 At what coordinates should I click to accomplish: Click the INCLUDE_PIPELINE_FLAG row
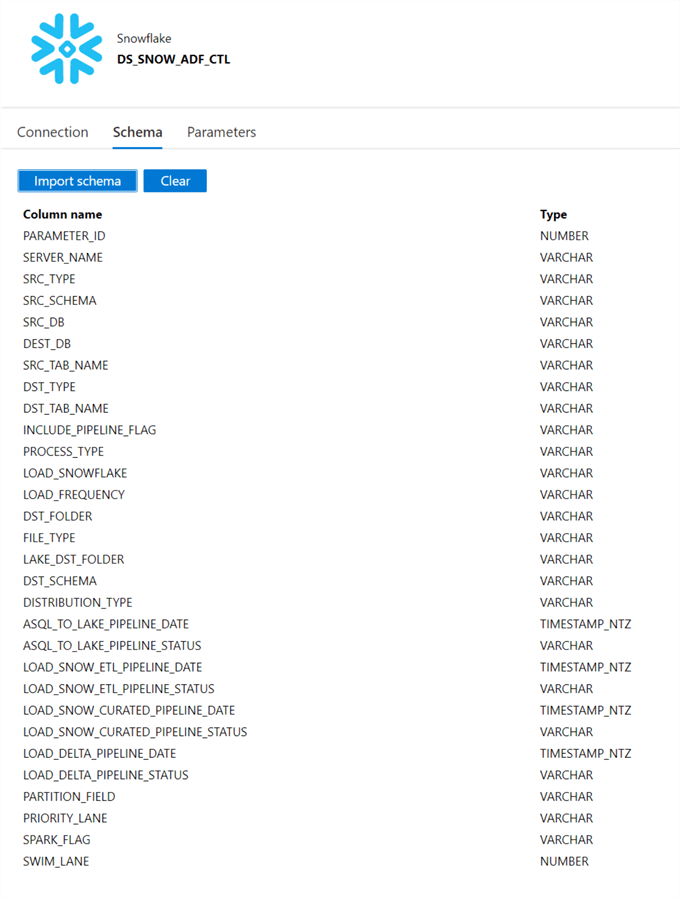tap(90, 430)
